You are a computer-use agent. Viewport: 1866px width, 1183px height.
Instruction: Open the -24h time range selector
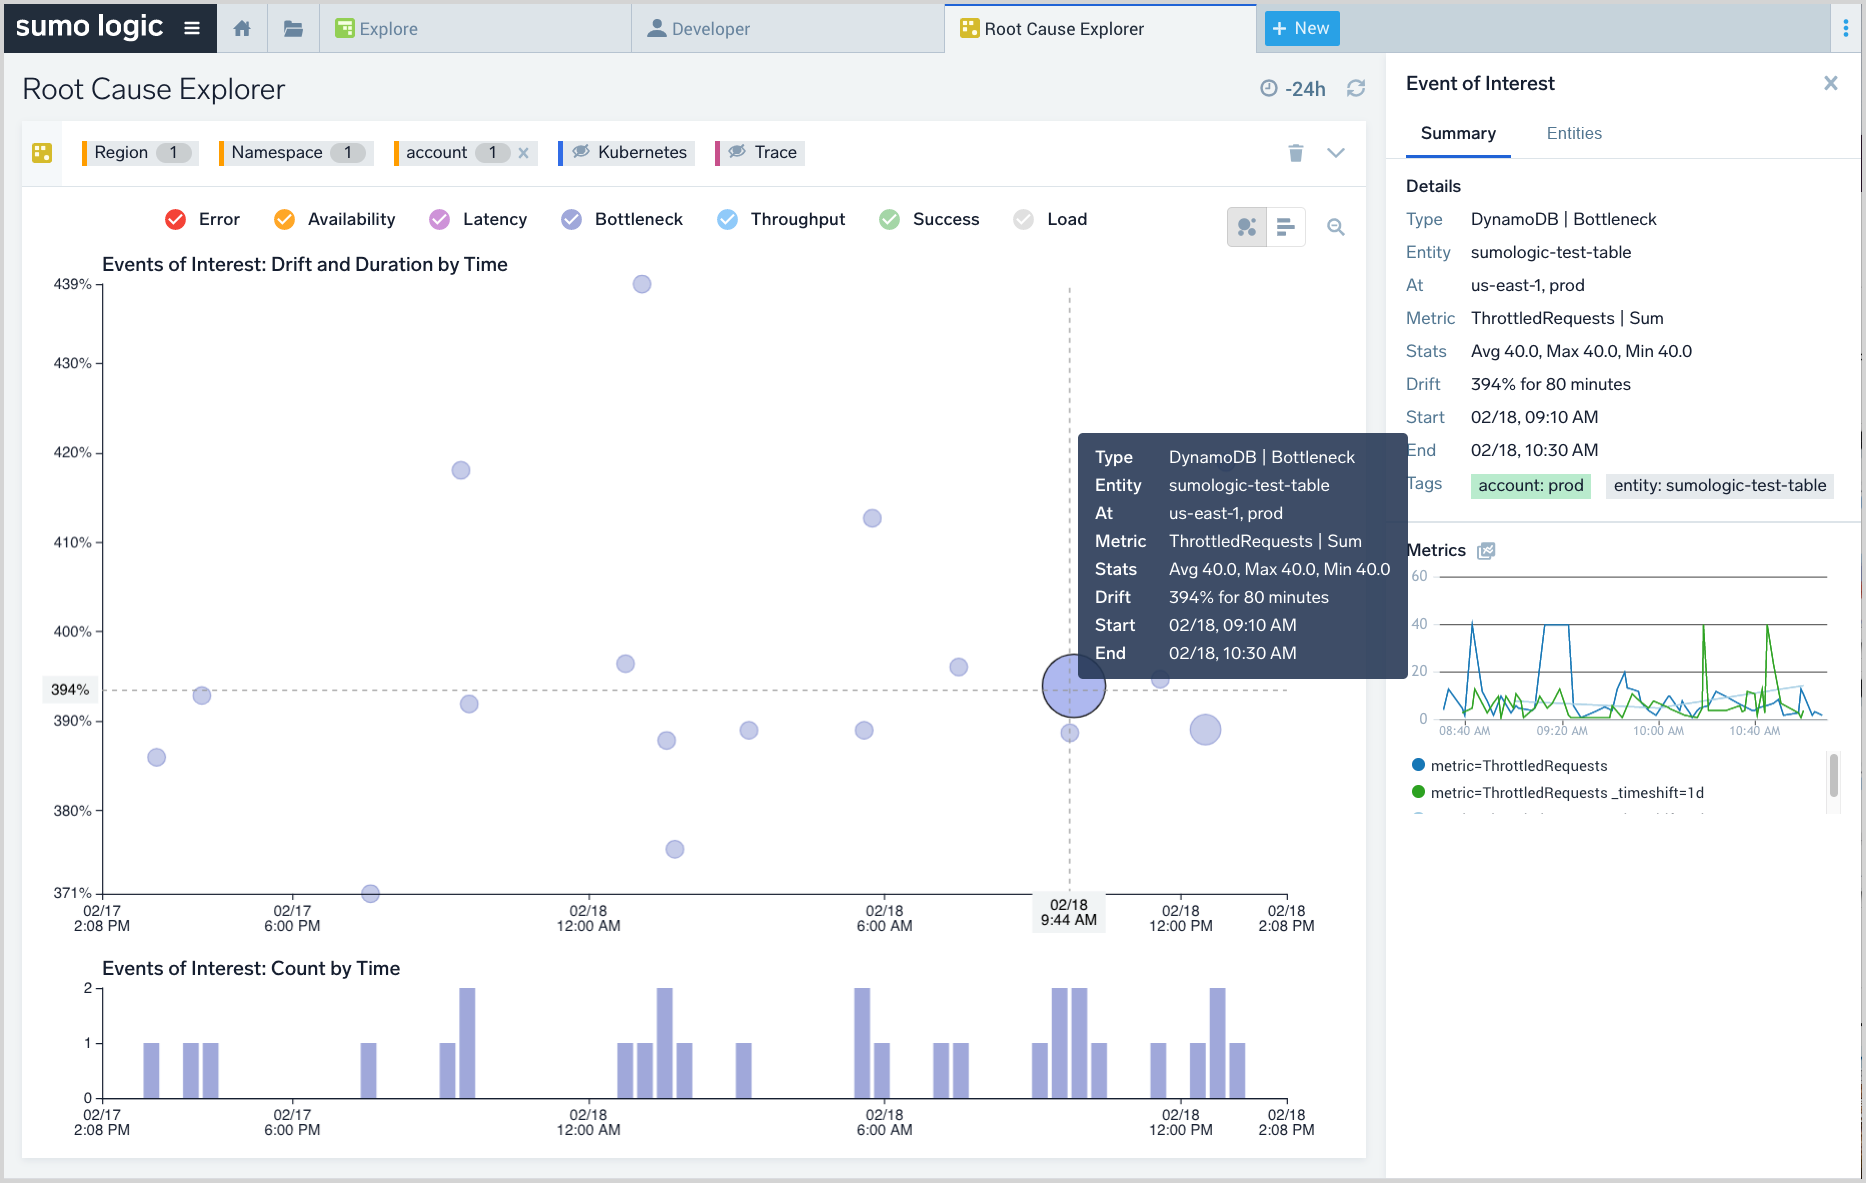point(1294,89)
